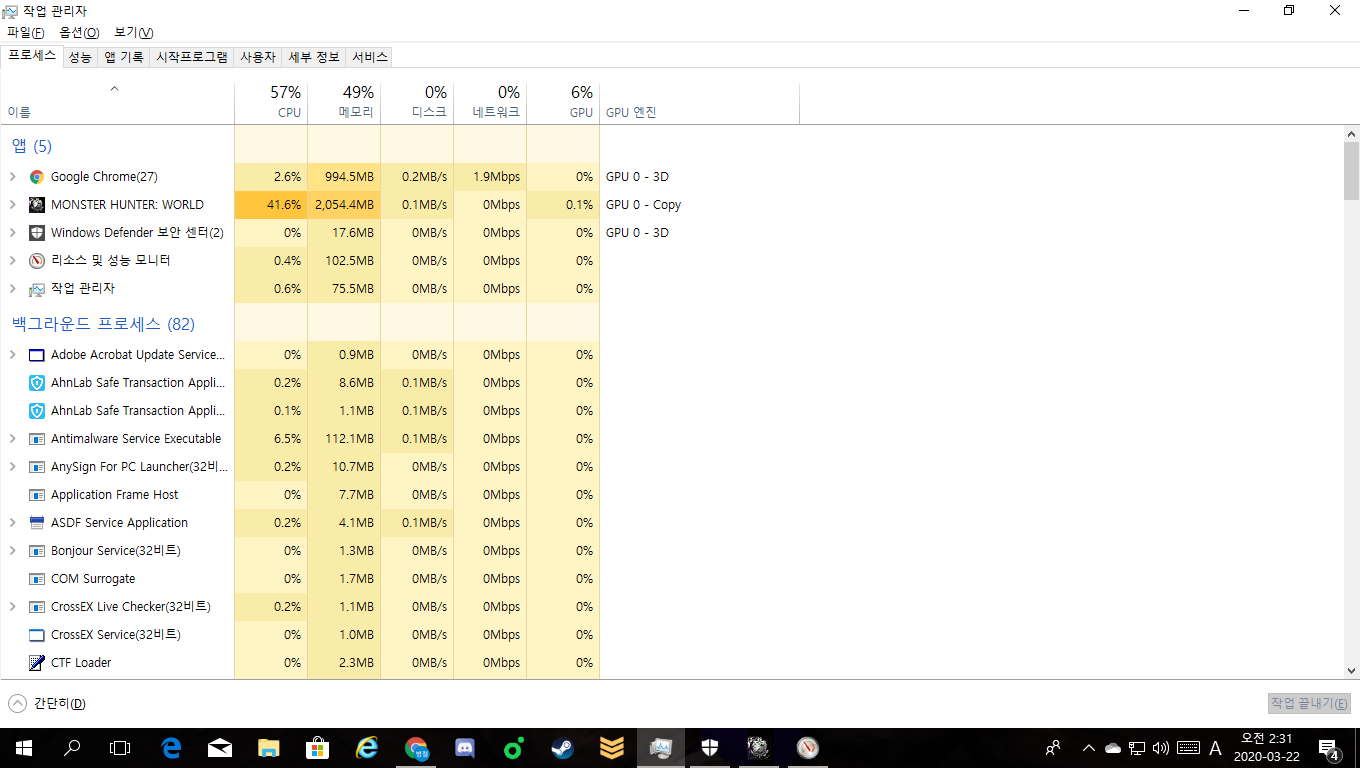Viewport: 1360px width, 768px height.
Task: Switch to the 성능 tab
Action: click(x=80, y=57)
